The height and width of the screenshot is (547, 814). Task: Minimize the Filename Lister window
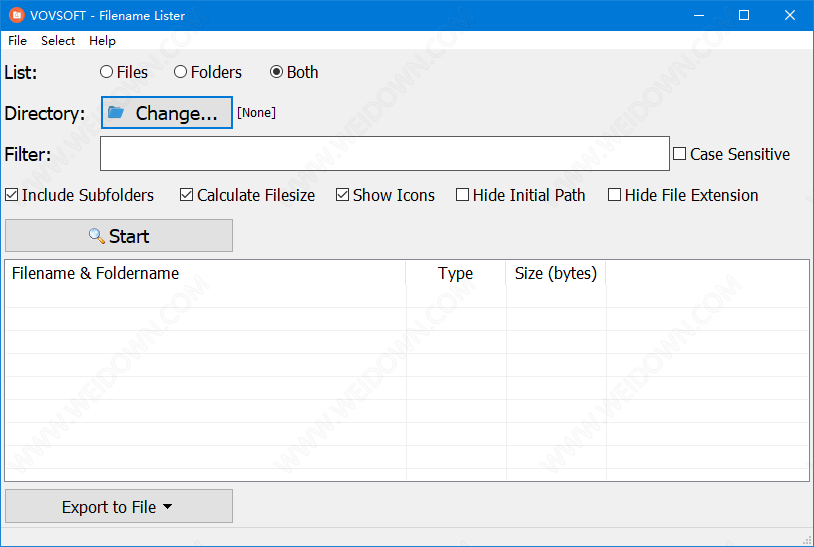coord(699,15)
